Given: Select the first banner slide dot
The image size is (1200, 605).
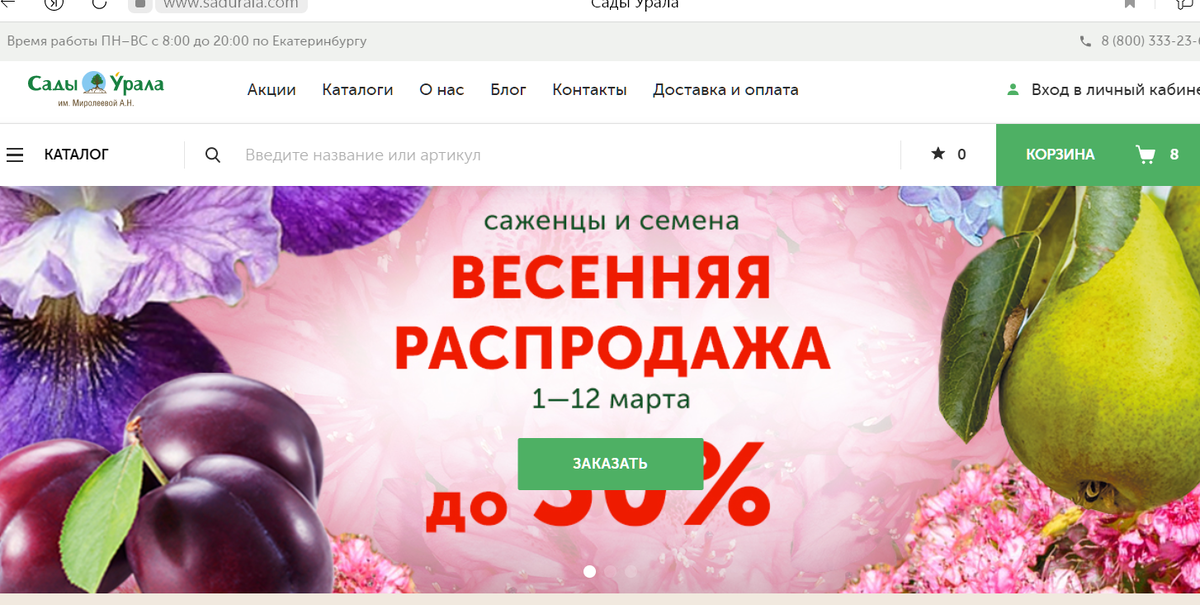Looking at the screenshot, I should point(589,571).
